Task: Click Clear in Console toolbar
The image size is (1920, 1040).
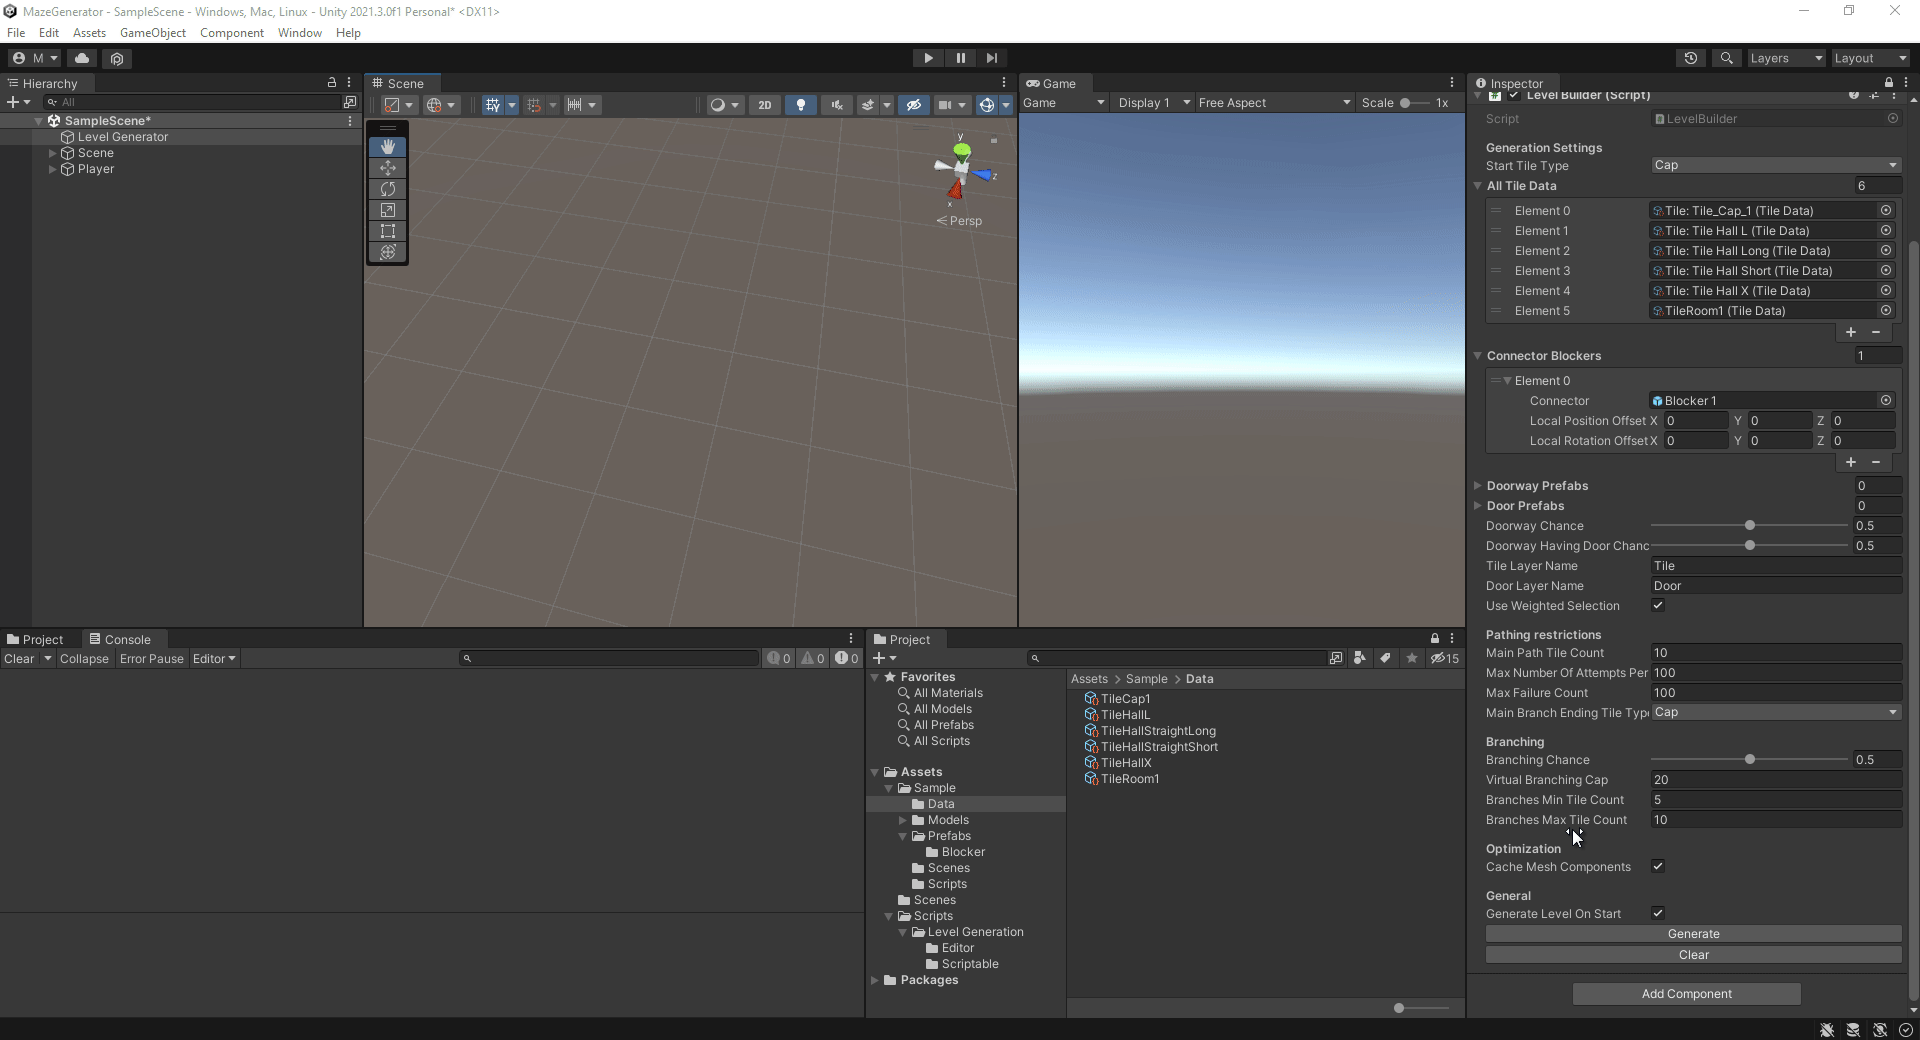Action: click(19, 659)
